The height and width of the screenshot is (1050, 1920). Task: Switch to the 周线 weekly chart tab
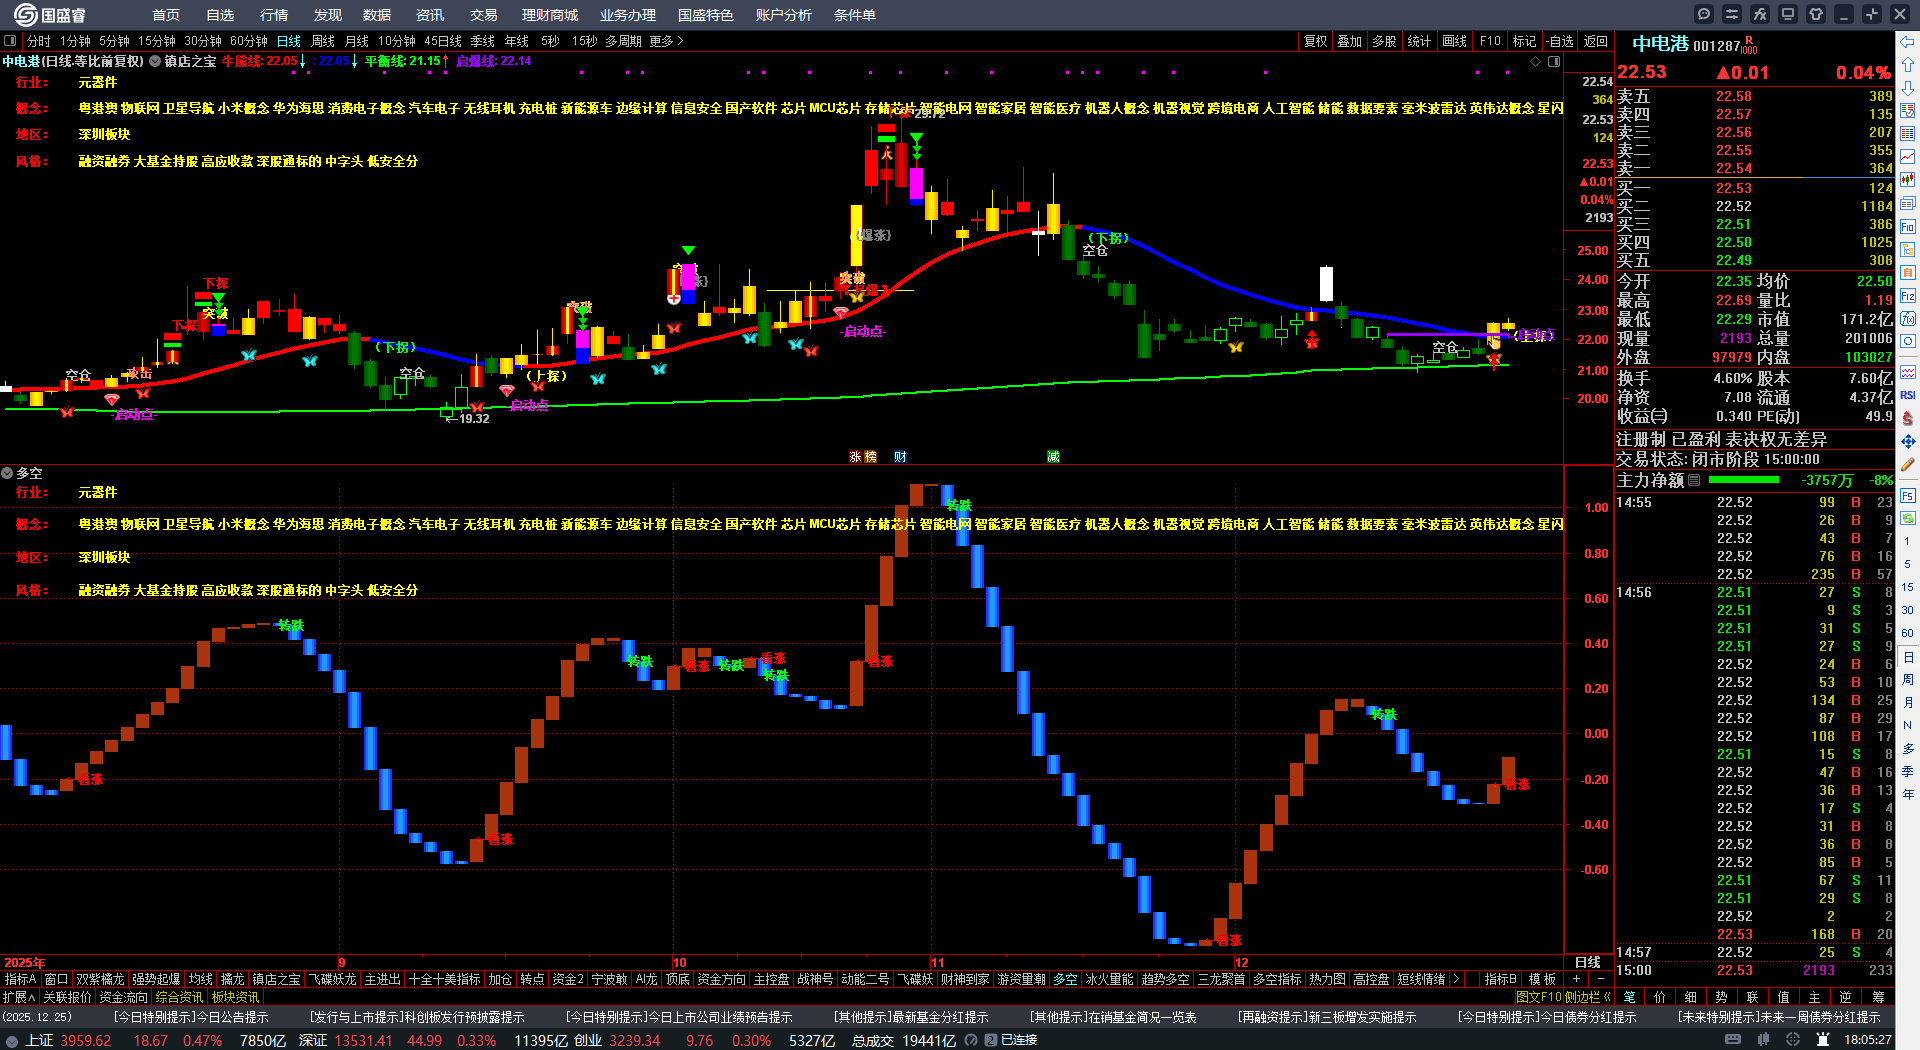point(323,41)
